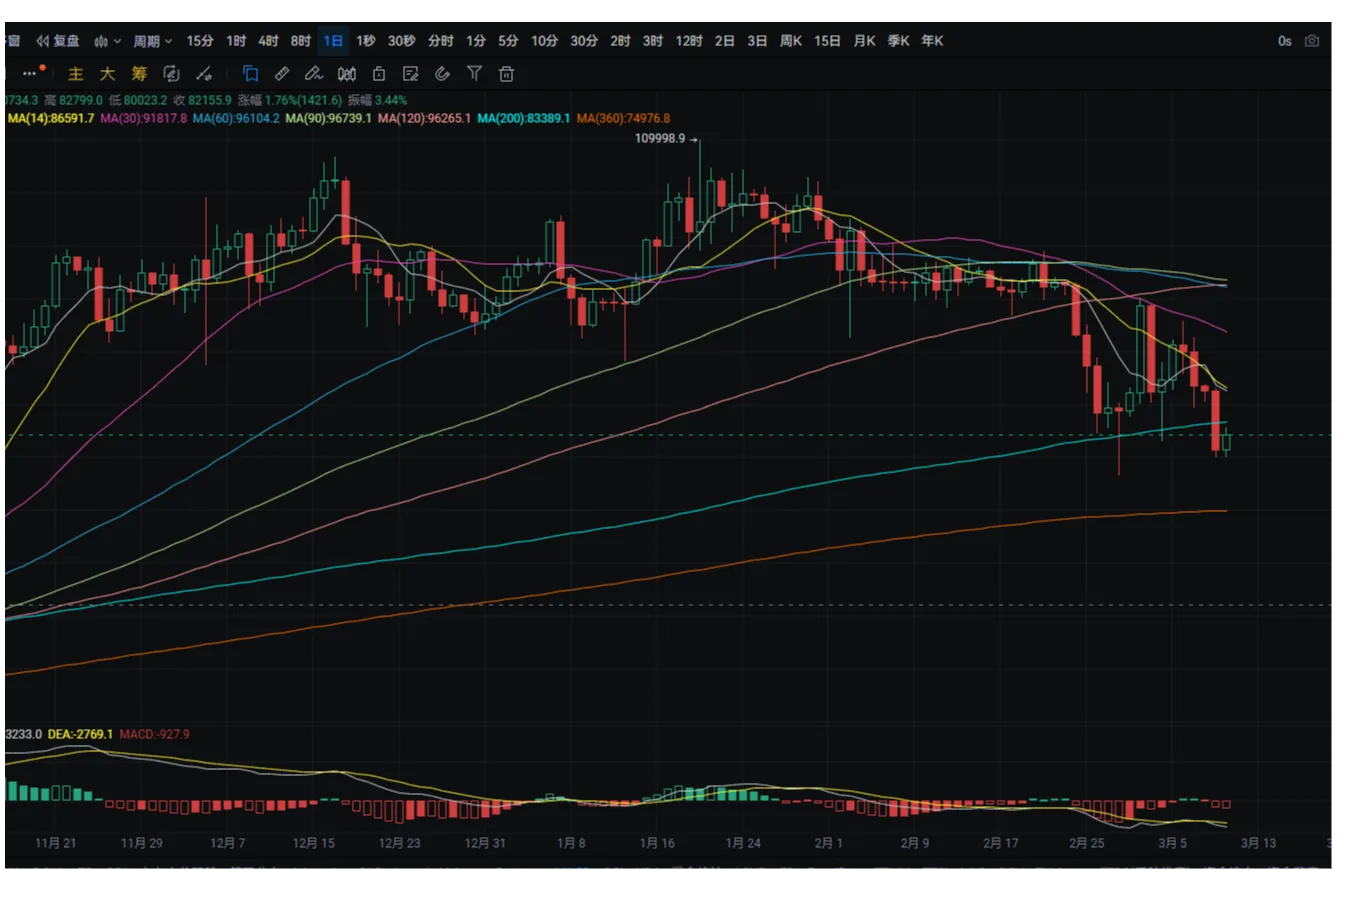Switch to the 1时 timeframe
Screen dimensions: 1352x901
click(236, 41)
